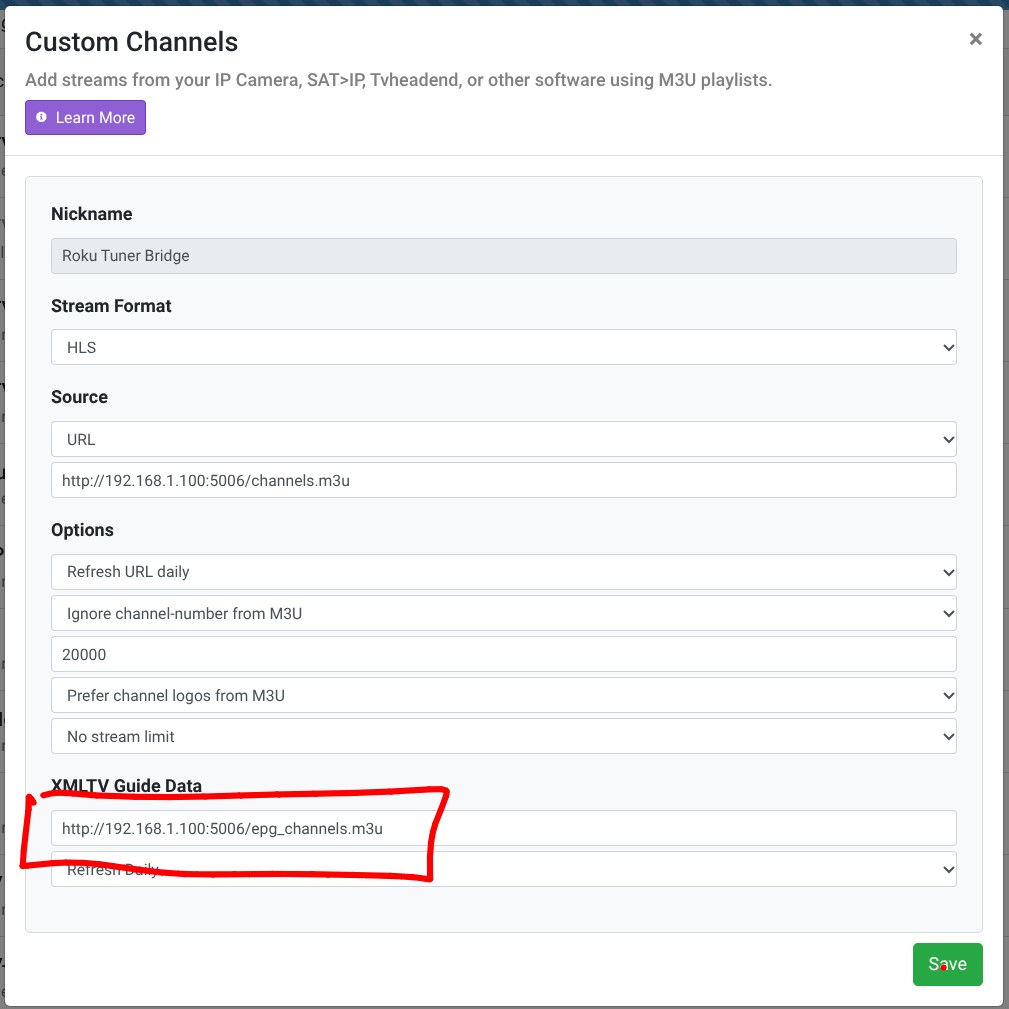
Task: Click the starting channel number field 20000
Action: pyautogui.click(x=503, y=654)
